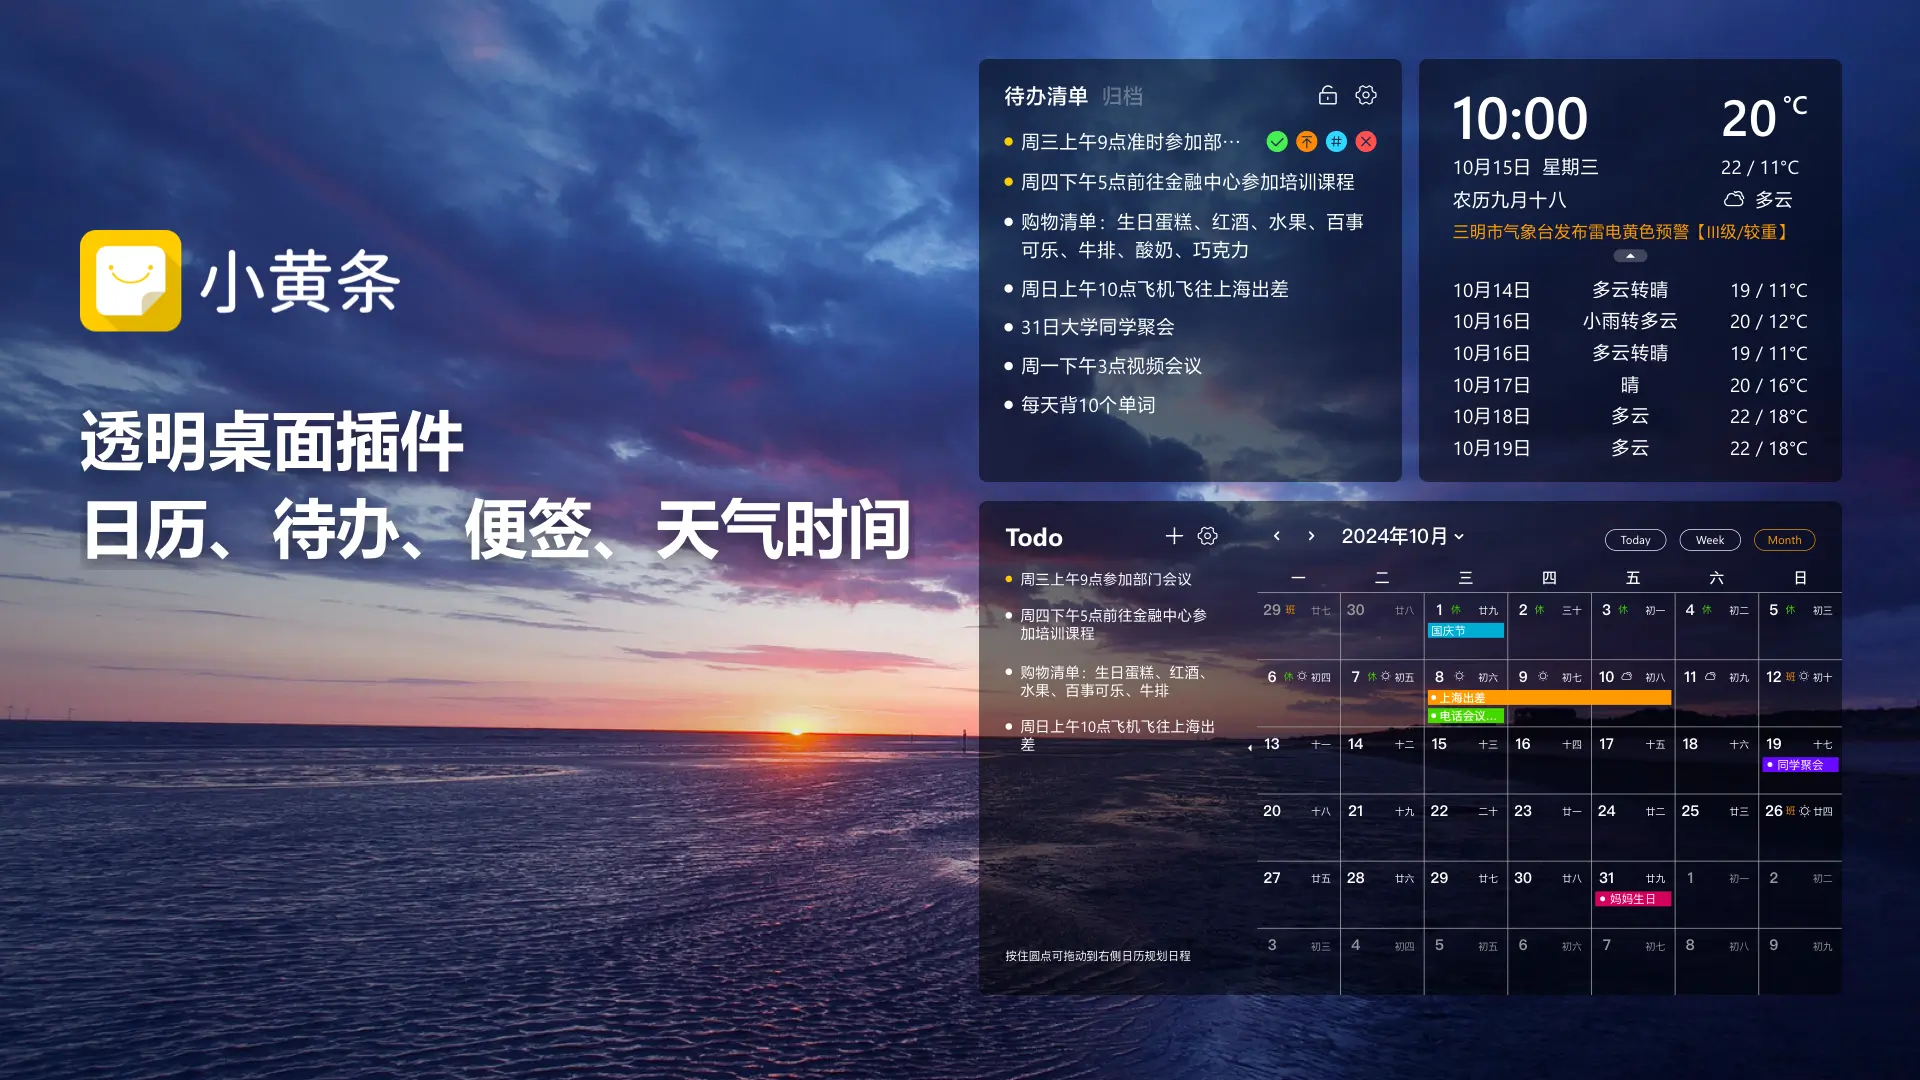Switch calendar to Today view

click(1635, 539)
